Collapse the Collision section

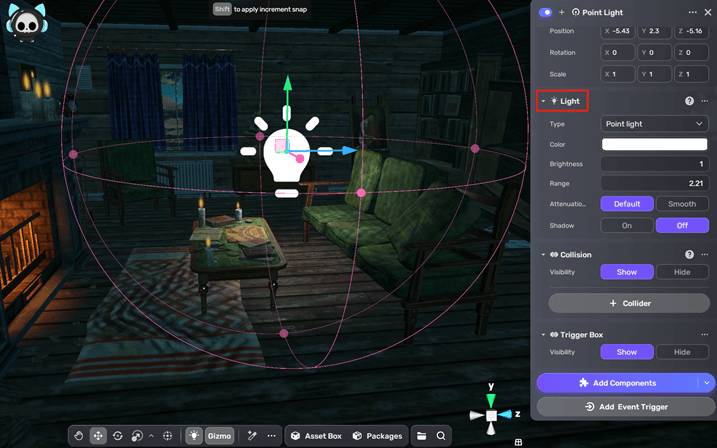(x=543, y=255)
